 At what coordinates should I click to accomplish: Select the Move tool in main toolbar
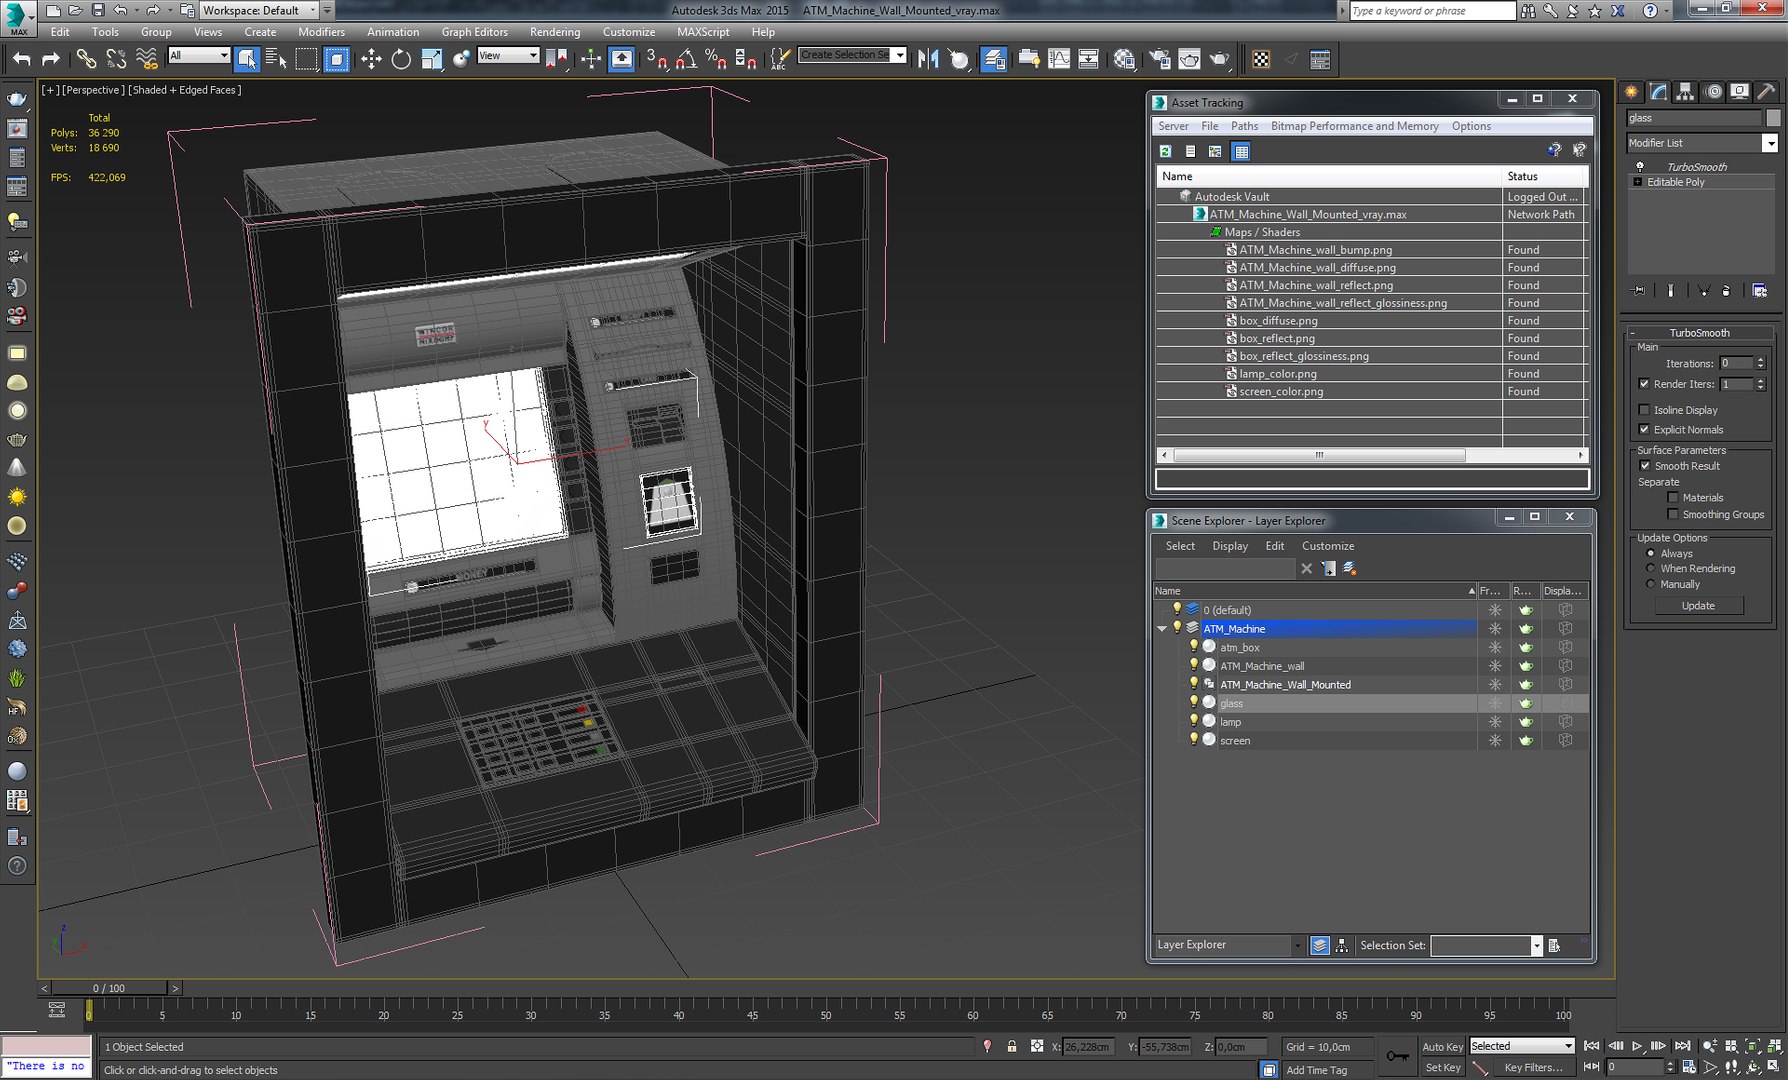(371, 59)
